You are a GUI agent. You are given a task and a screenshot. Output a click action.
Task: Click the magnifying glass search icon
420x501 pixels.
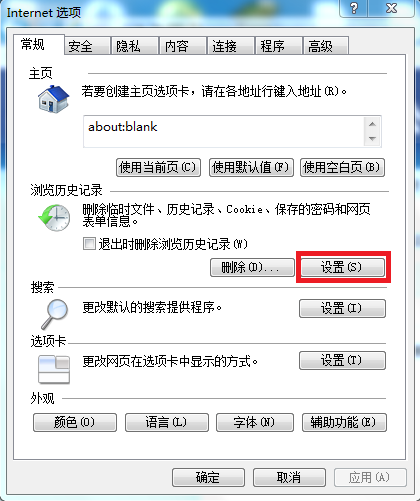pos(55,314)
